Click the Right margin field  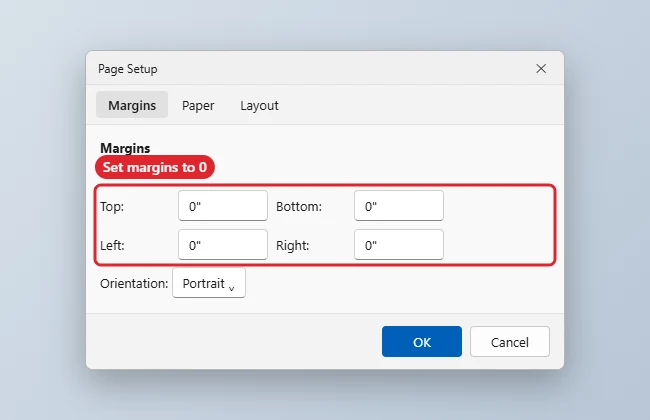tap(399, 245)
